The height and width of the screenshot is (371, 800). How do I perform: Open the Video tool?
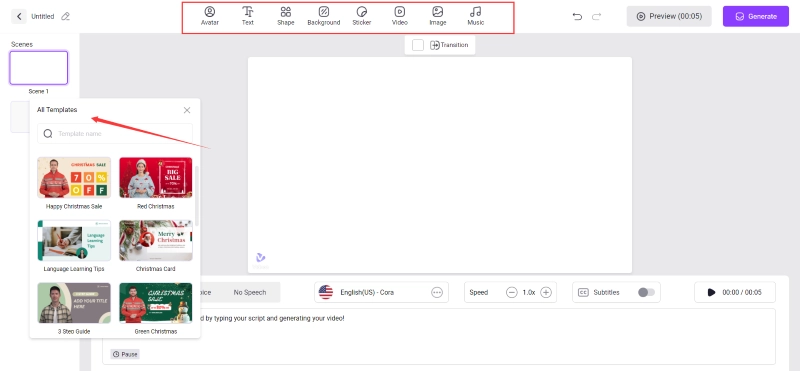click(x=399, y=16)
